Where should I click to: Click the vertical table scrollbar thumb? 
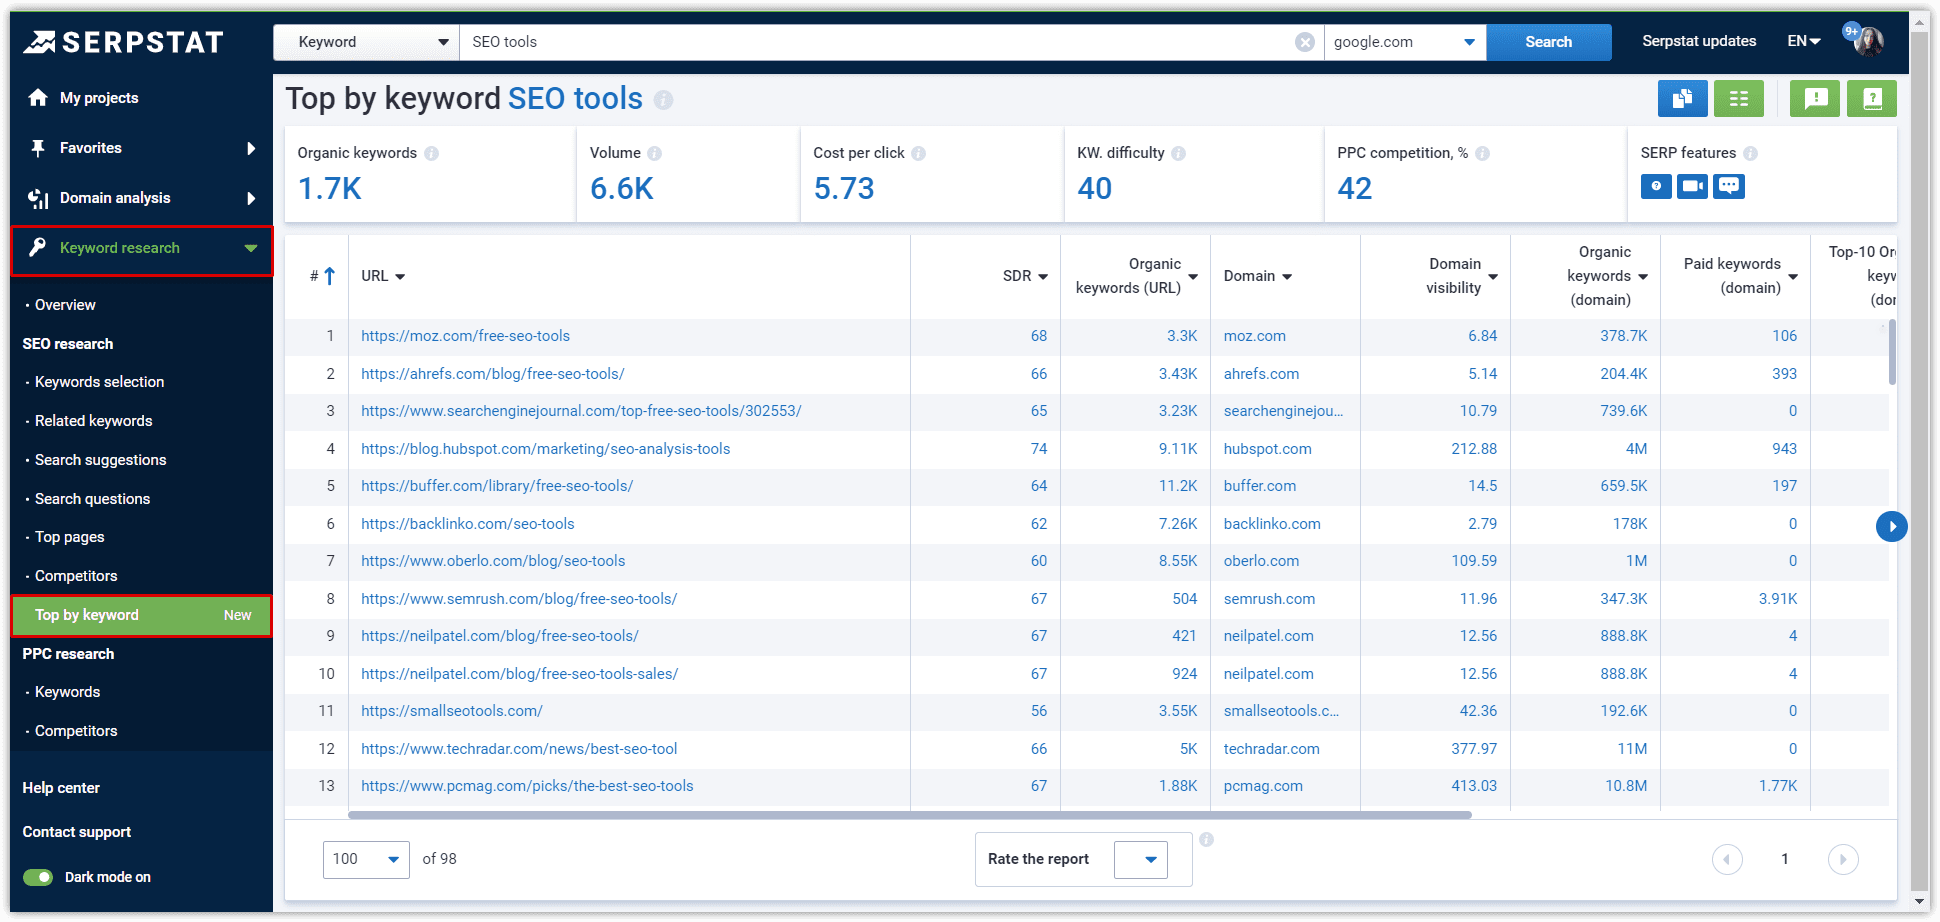pos(1891,352)
